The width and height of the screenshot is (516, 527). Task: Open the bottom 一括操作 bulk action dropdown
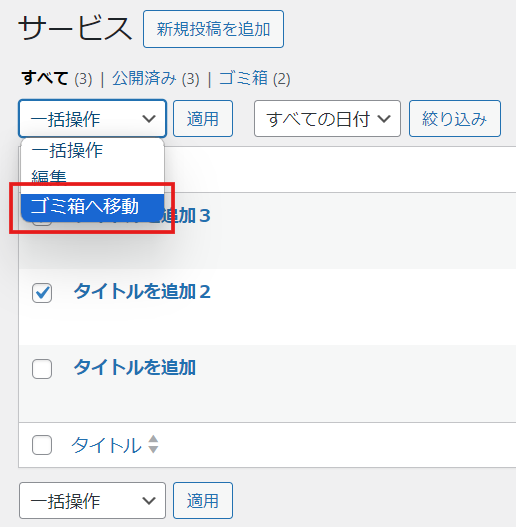click(92, 501)
